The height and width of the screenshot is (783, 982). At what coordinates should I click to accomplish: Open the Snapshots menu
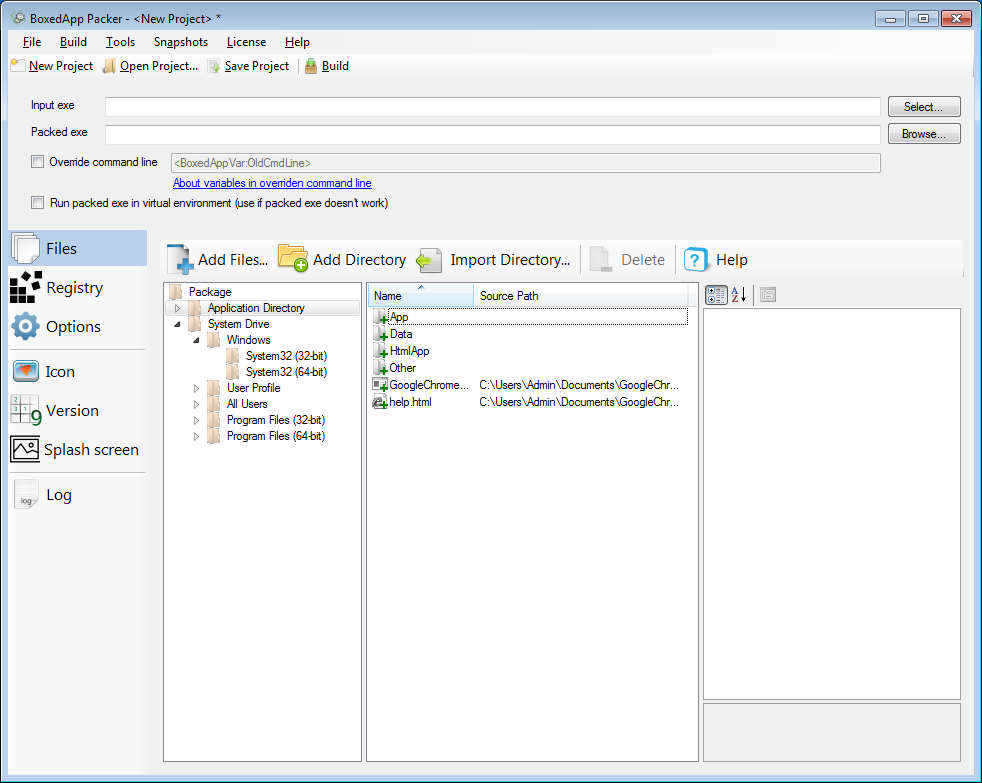pos(180,42)
